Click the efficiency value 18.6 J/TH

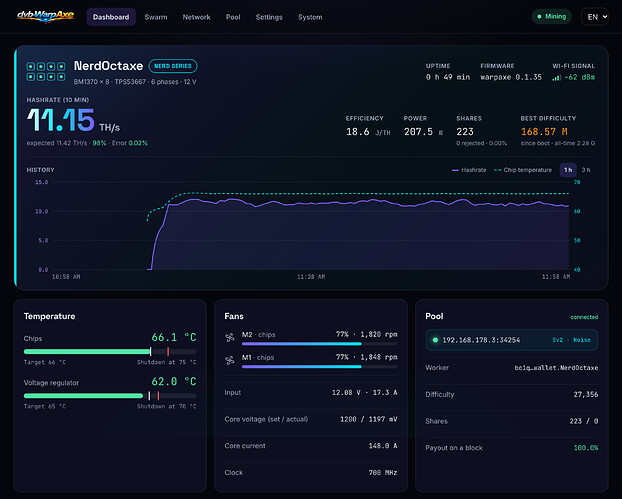pos(368,132)
